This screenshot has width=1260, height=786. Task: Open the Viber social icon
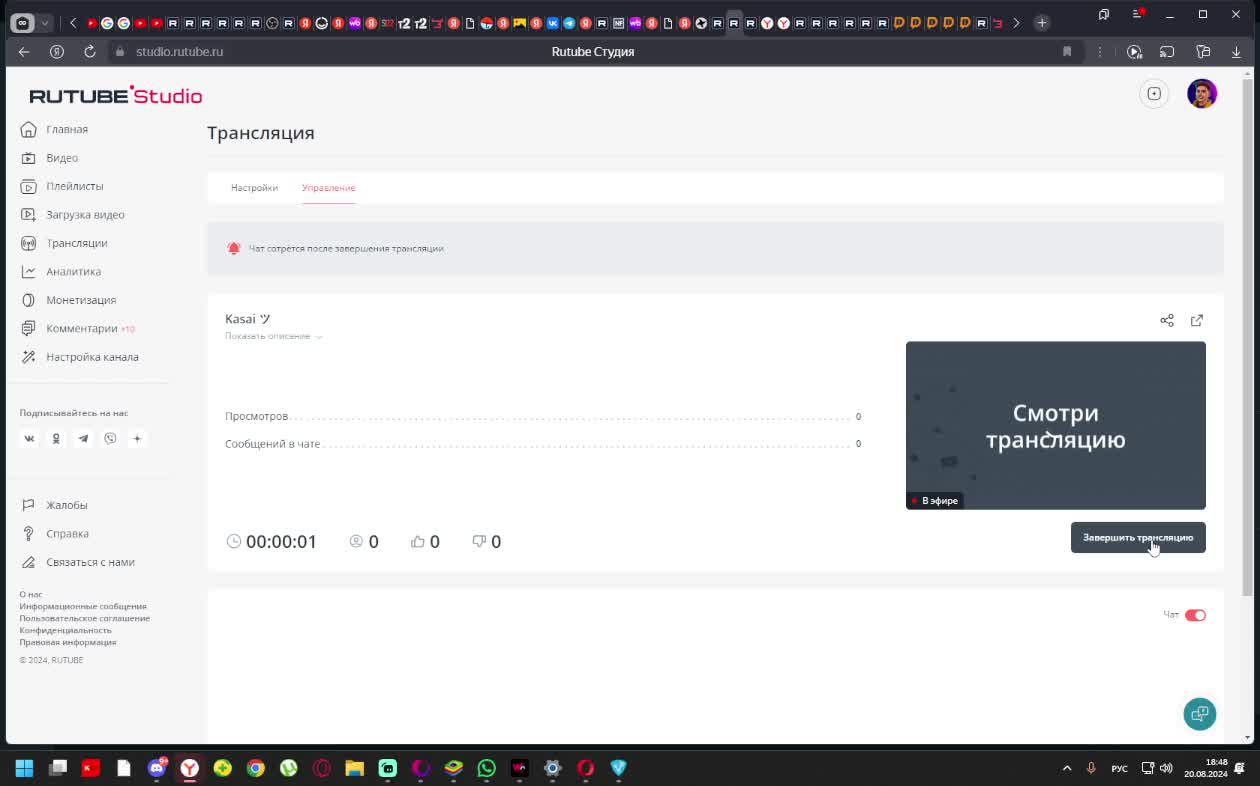click(110, 438)
